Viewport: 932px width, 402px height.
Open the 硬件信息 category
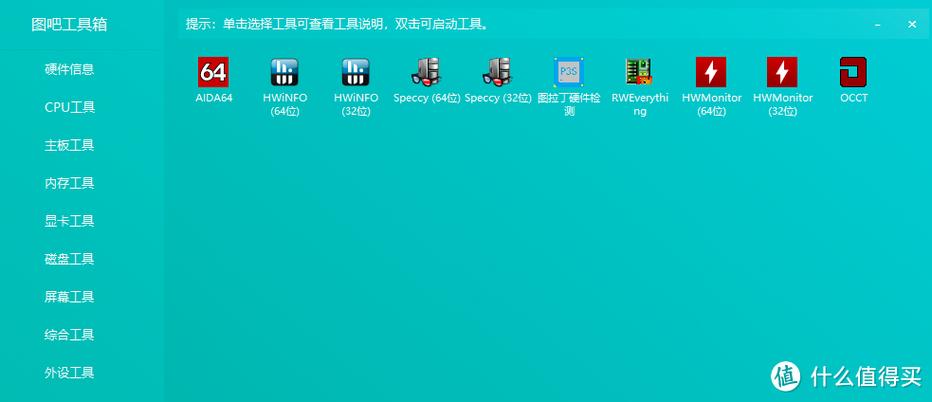click(70, 70)
